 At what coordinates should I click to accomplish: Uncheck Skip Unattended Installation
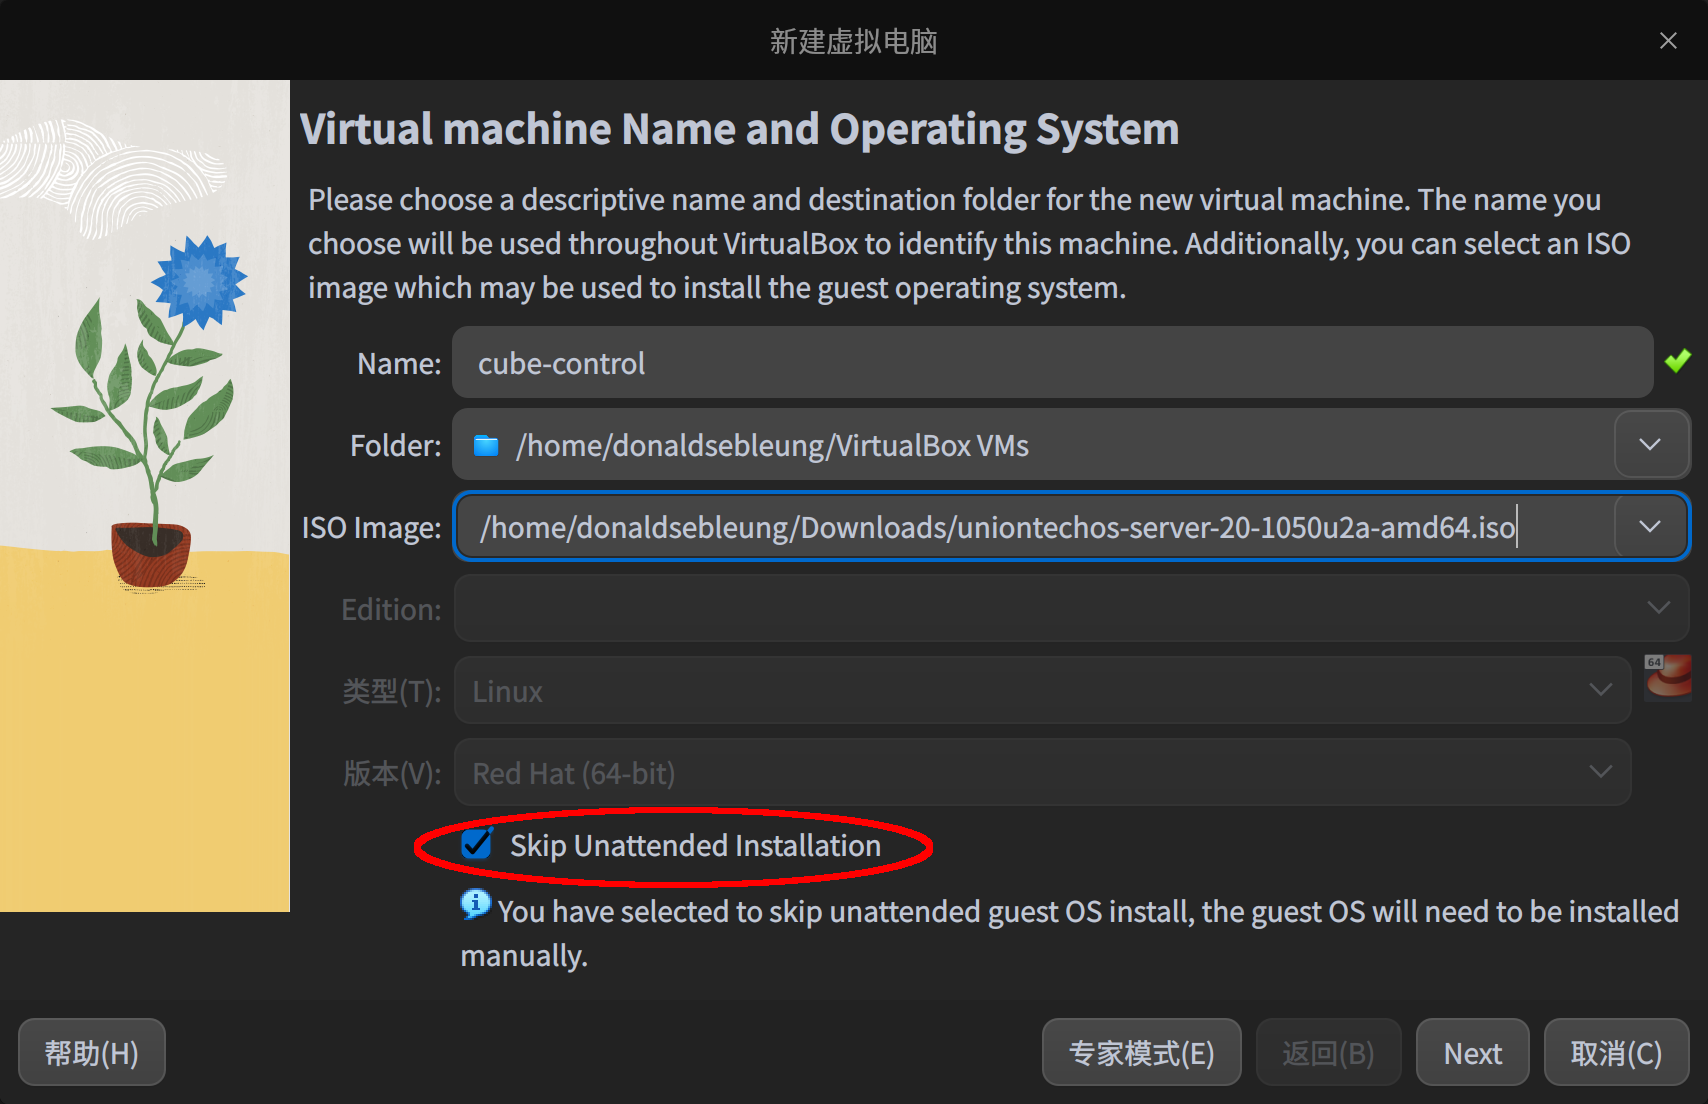(474, 845)
